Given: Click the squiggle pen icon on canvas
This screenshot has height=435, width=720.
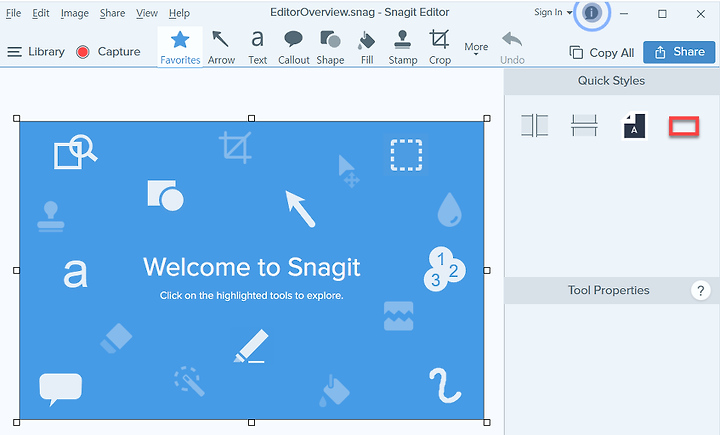Looking at the screenshot, I should [445, 385].
